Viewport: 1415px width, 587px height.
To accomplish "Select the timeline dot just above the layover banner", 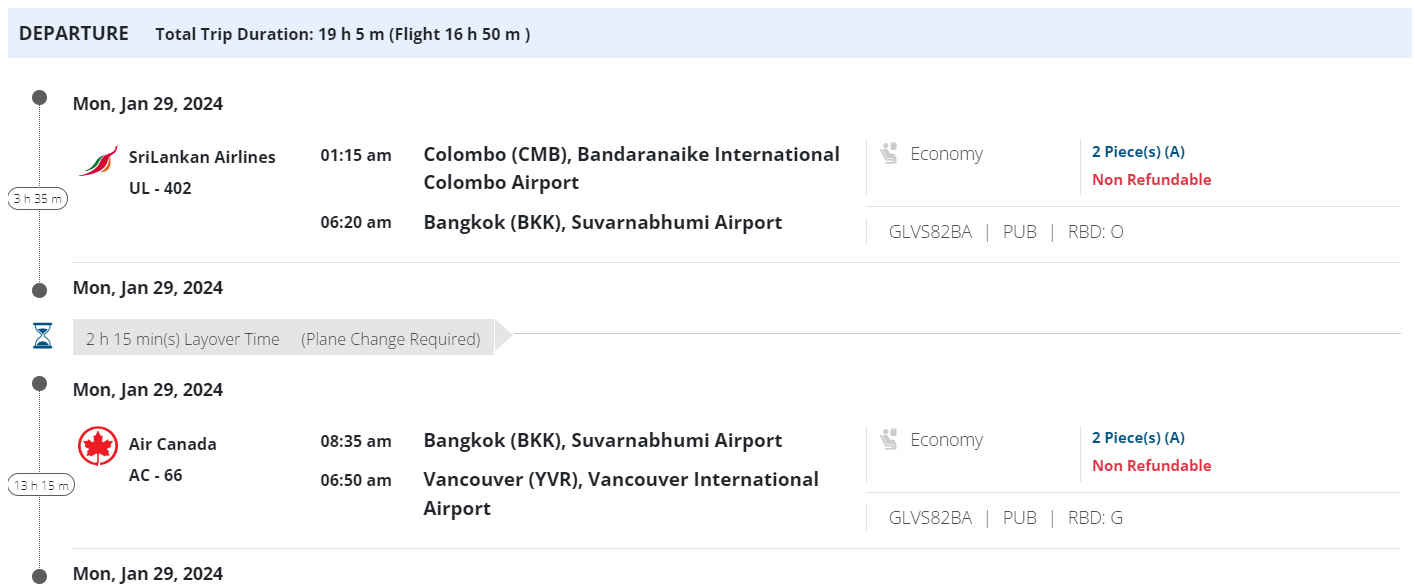I will 40,290.
